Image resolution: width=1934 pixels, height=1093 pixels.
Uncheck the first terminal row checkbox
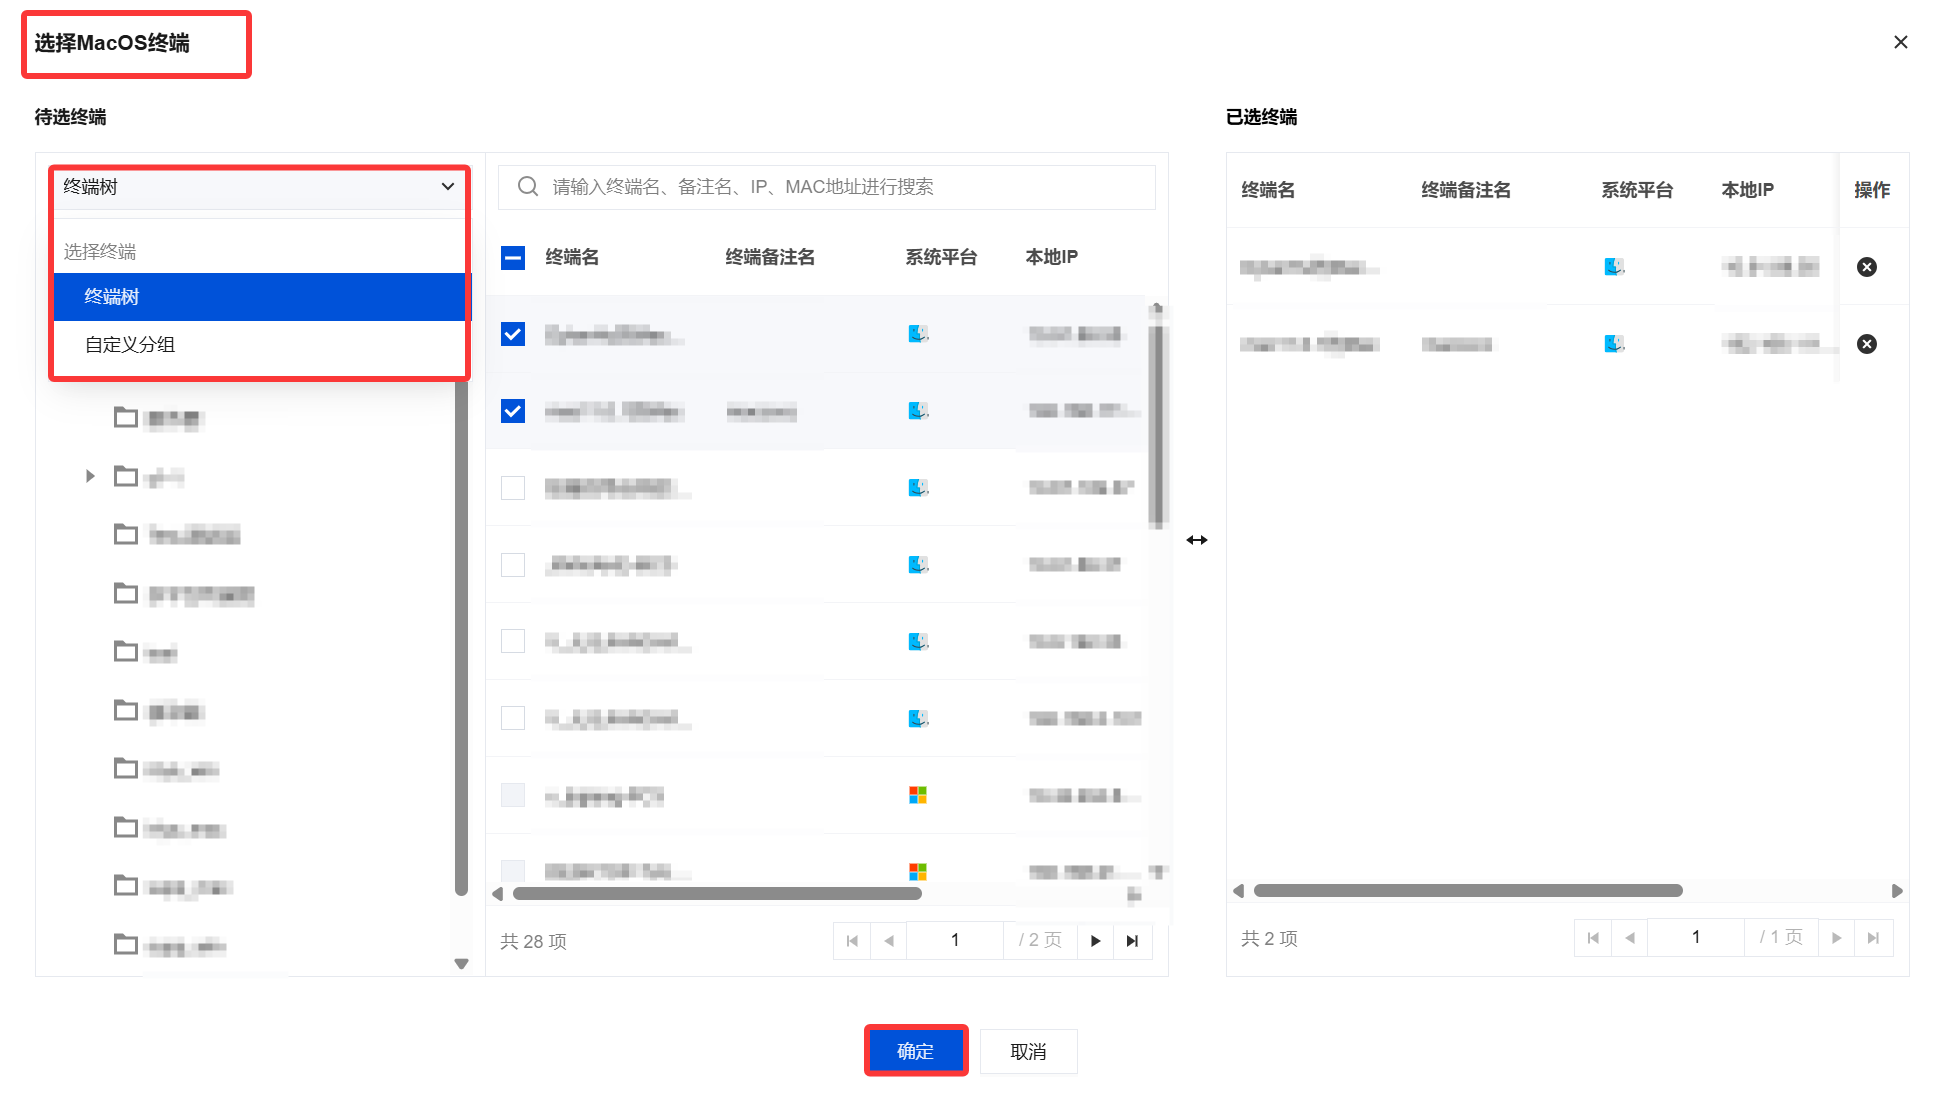coord(513,334)
